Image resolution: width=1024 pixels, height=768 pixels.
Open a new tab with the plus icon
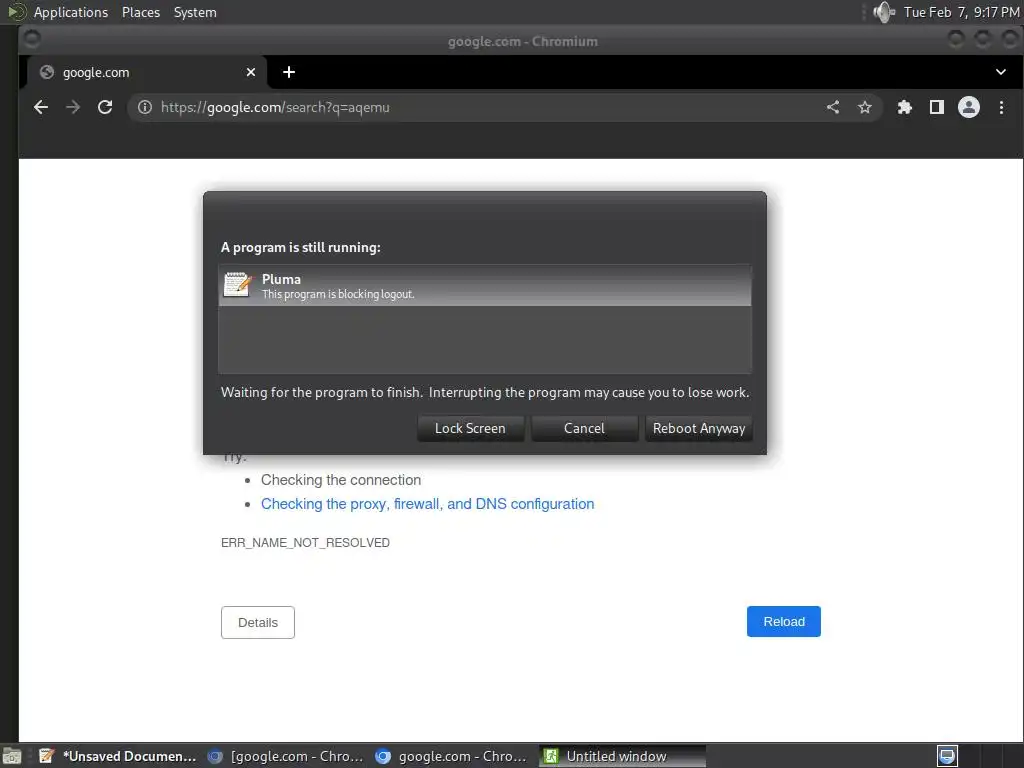point(289,72)
